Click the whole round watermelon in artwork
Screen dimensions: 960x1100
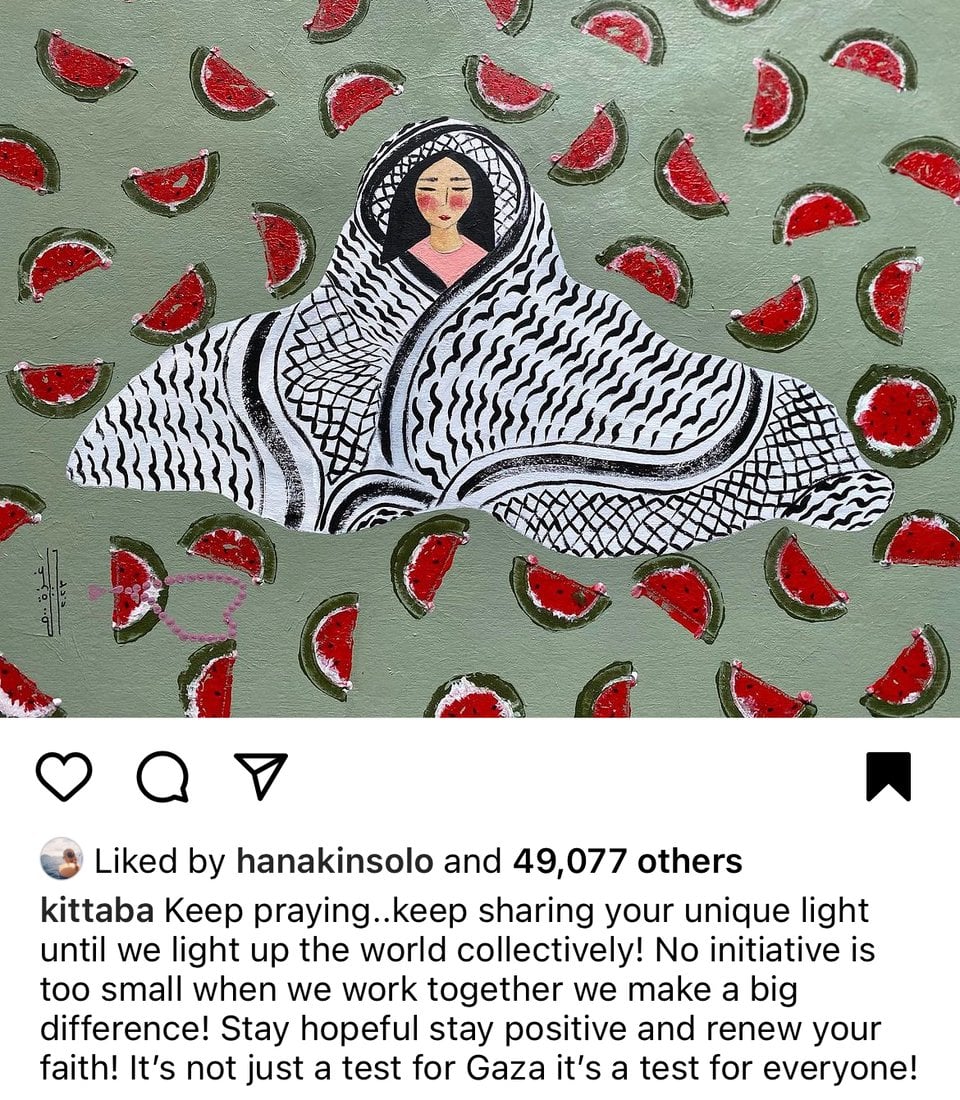coord(900,416)
